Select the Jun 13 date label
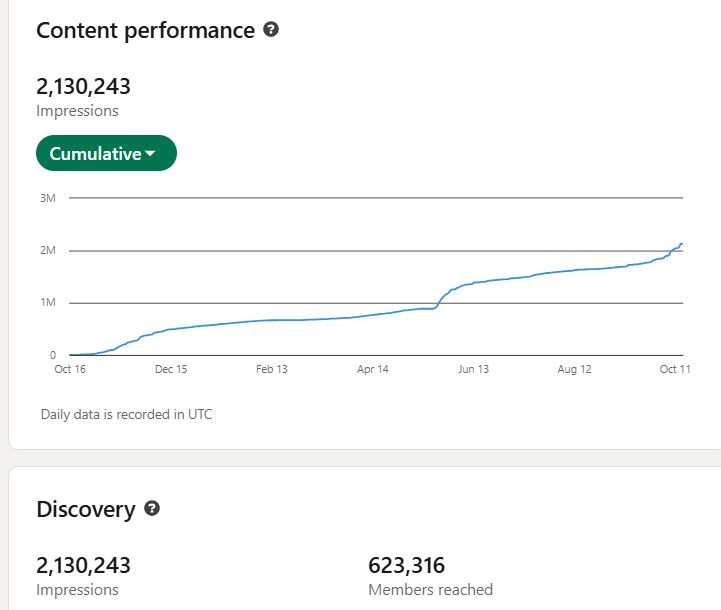The height and width of the screenshot is (610, 721). click(474, 369)
